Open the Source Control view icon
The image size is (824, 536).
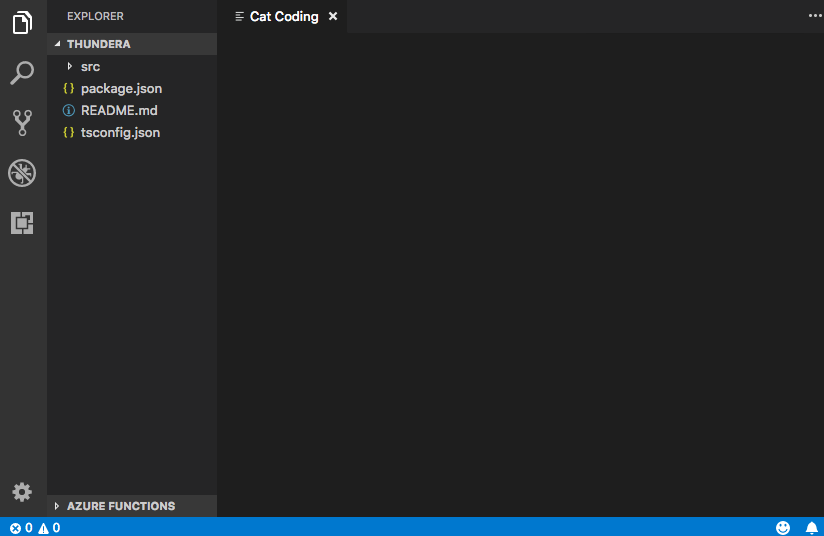22,123
